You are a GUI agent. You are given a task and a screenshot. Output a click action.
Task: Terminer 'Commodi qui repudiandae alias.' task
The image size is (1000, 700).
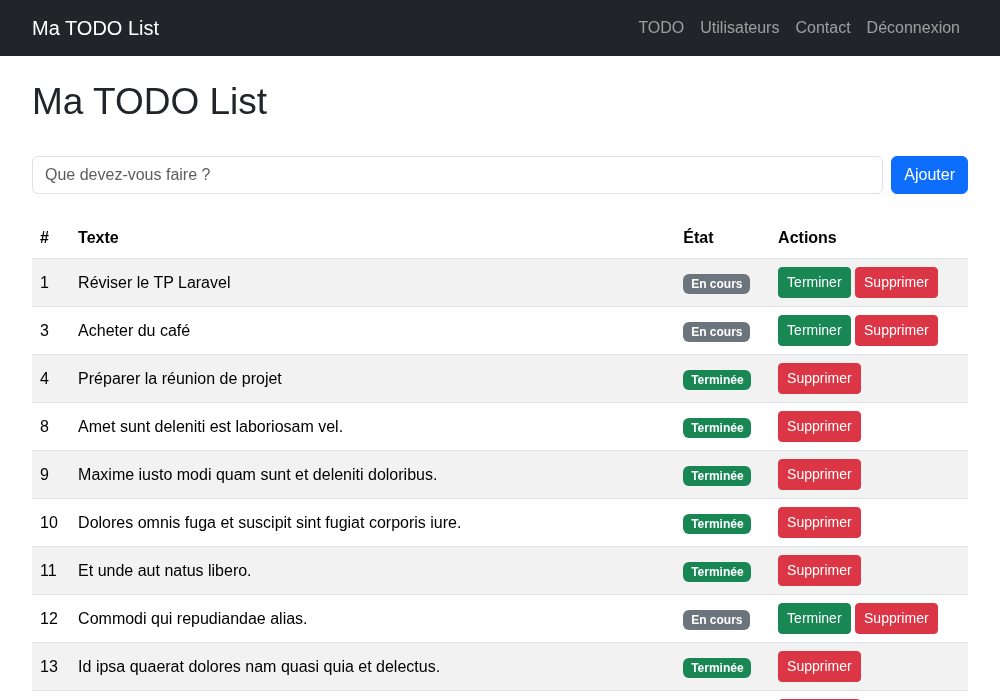(x=814, y=618)
